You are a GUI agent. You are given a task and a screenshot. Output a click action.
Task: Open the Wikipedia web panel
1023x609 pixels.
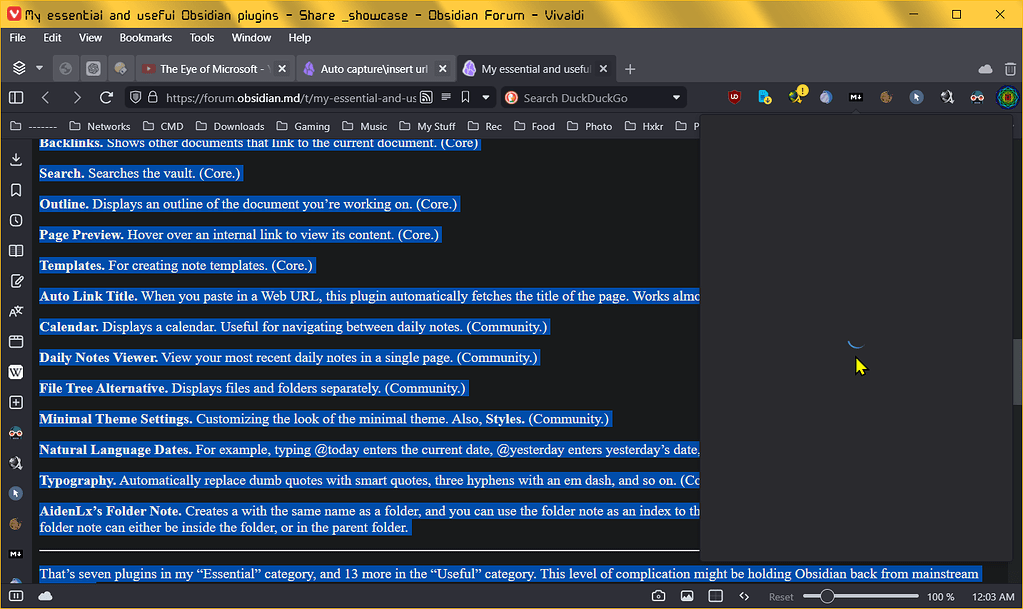16,372
